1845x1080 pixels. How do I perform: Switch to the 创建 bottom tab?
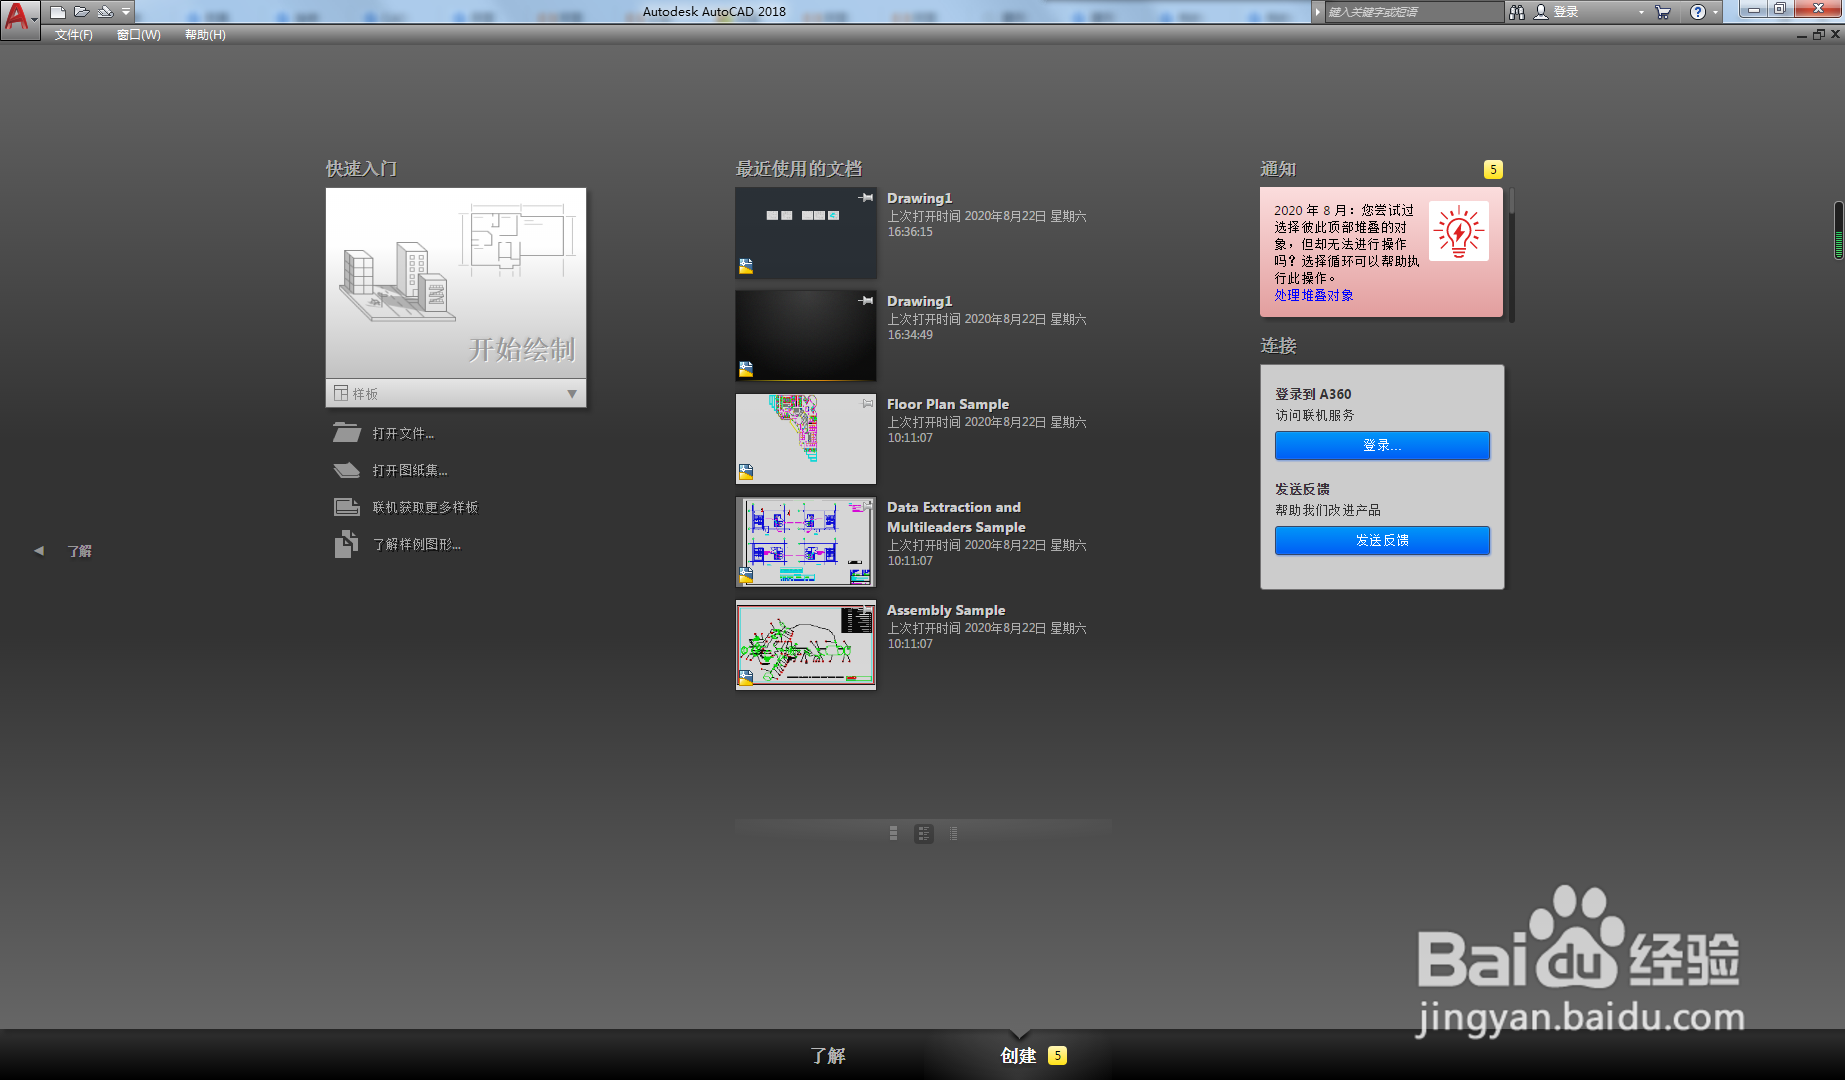[1018, 1055]
